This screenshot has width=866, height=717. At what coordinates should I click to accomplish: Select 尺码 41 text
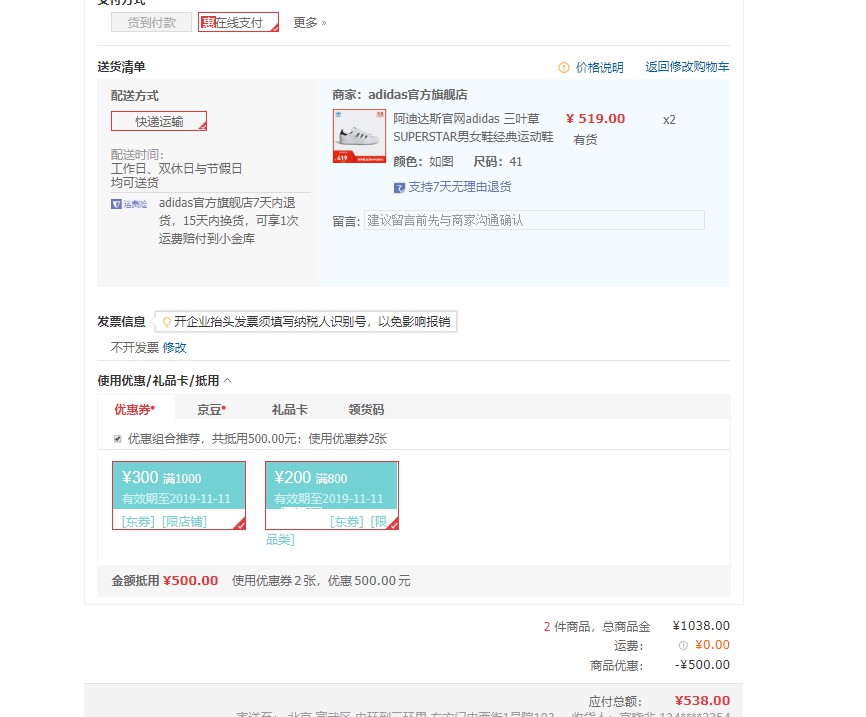click(x=498, y=162)
